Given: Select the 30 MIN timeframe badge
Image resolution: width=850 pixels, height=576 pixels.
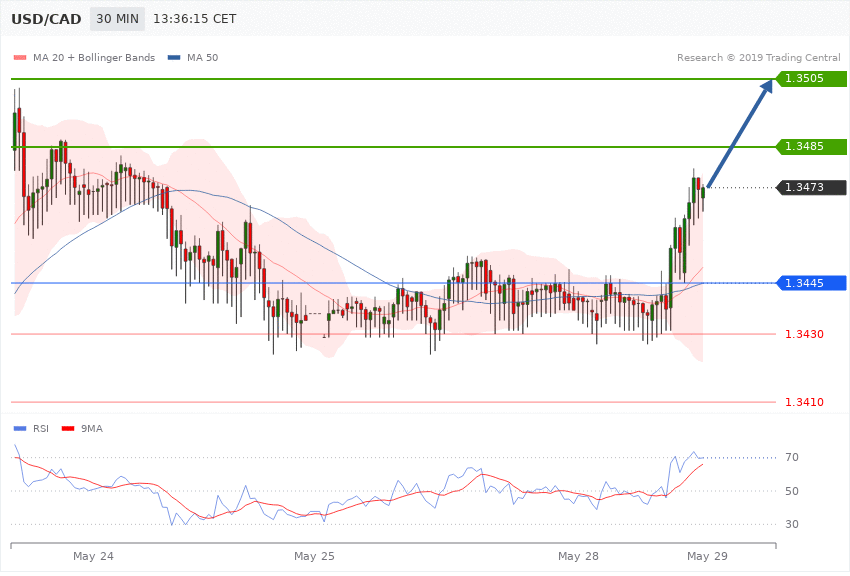Looking at the screenshot, I should [x=117, y=19].
